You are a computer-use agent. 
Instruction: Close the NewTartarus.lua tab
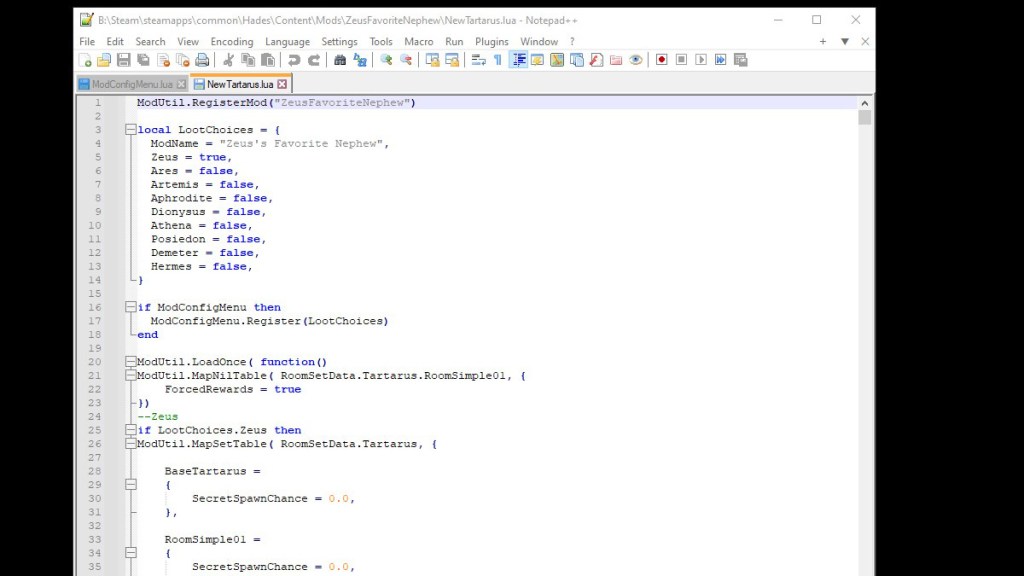283,85
